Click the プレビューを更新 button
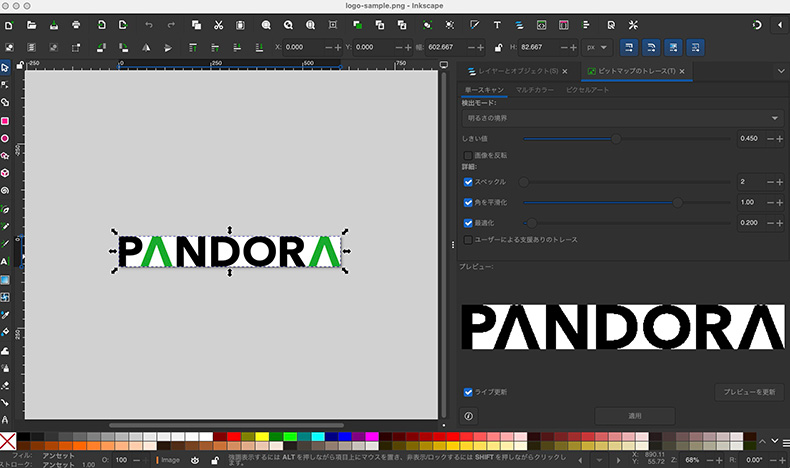 point(749,392)
